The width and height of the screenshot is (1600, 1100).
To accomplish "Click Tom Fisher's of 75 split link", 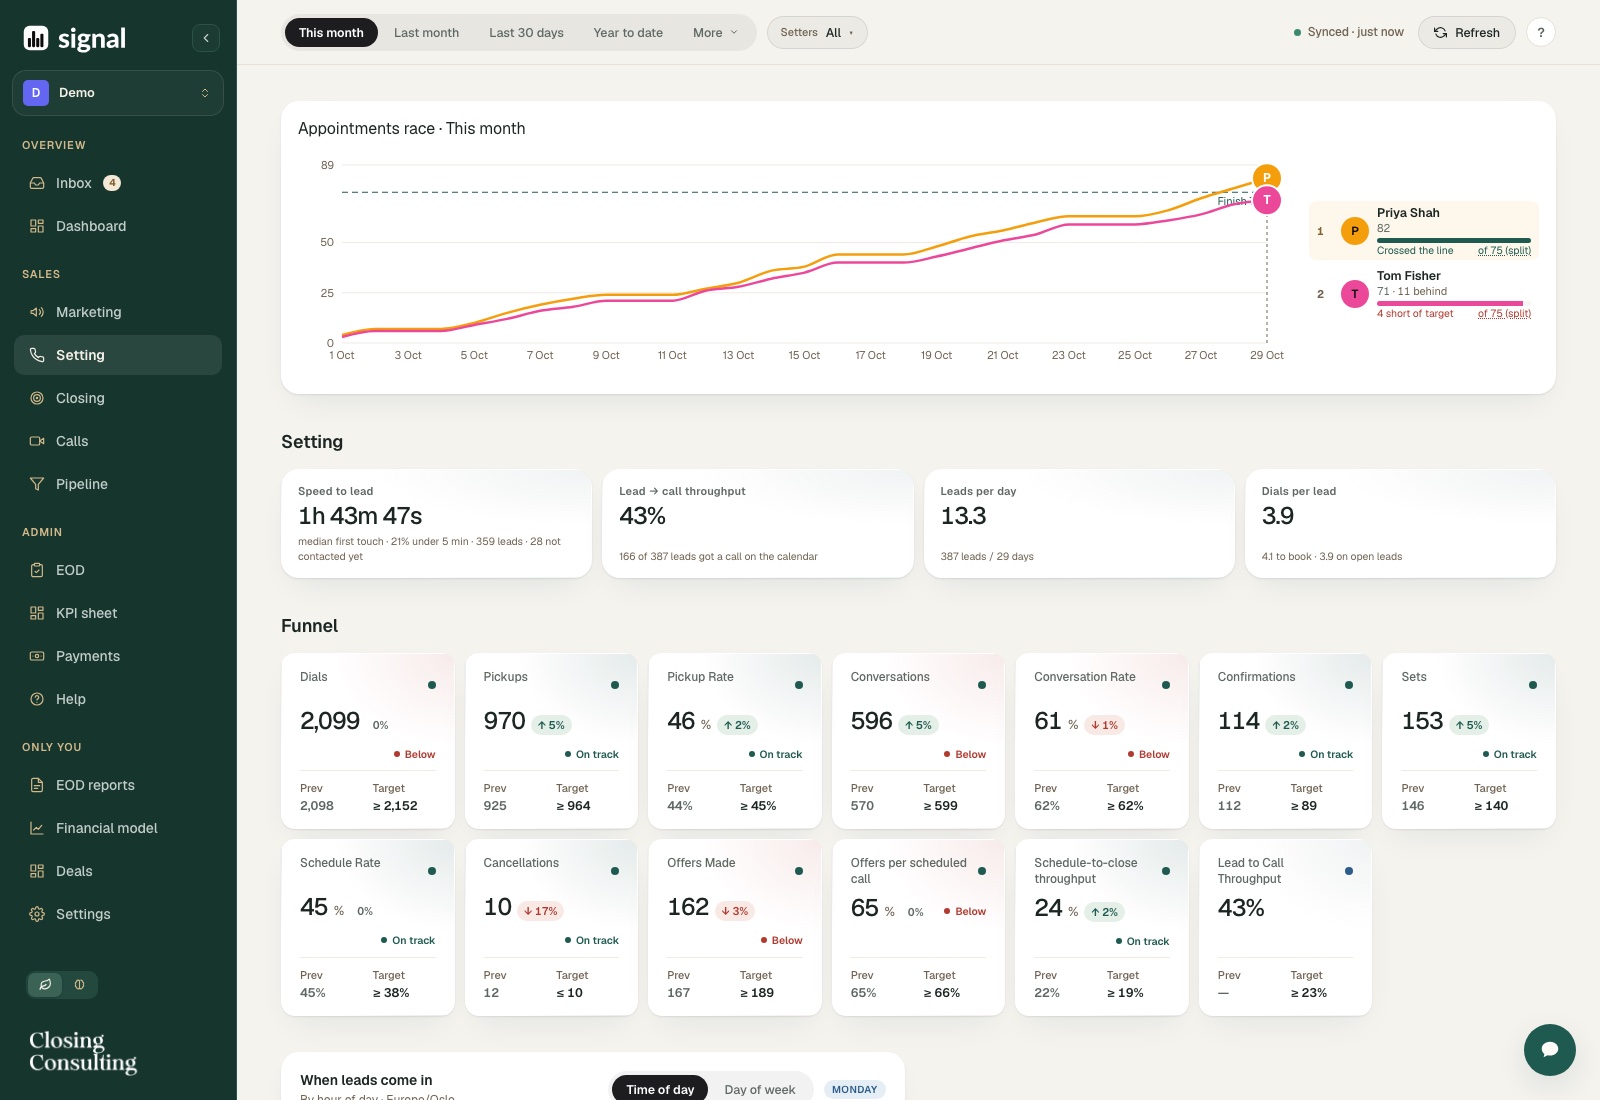I will pyautogui.click(x=1504, y=314).
